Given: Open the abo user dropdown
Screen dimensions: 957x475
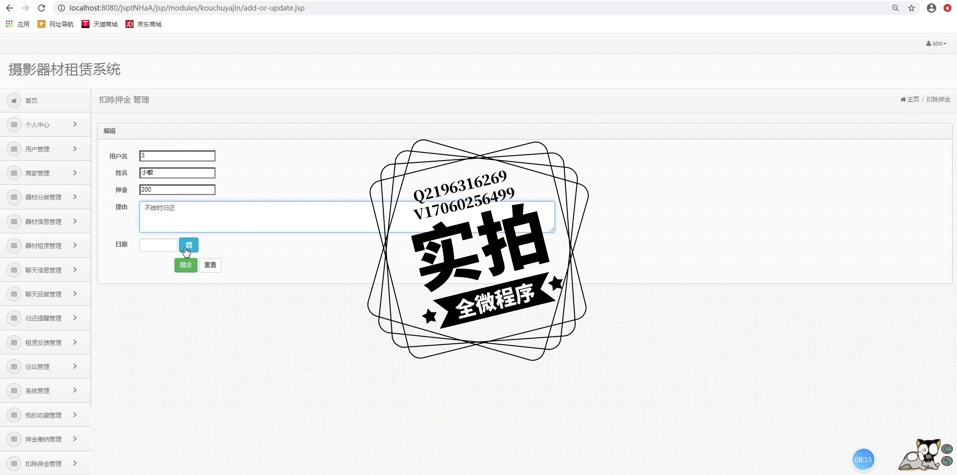Looking at the screenshot, I should click(936, 44).
